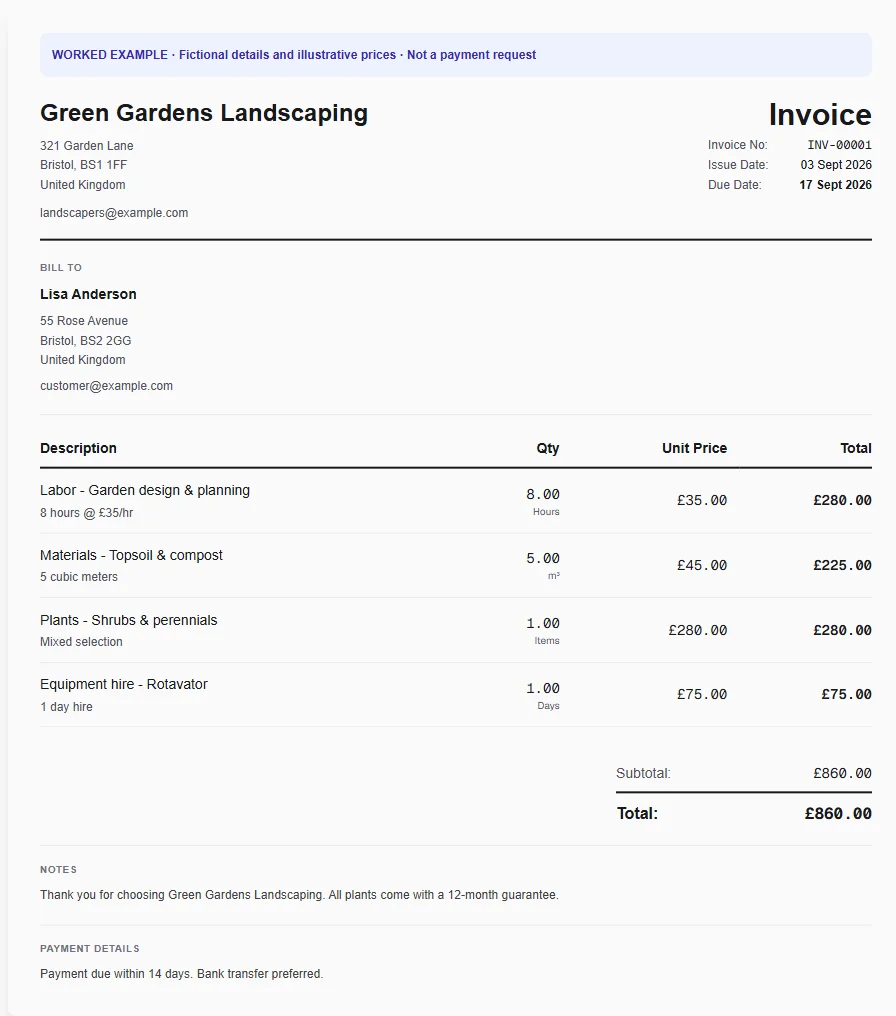Click the Qty column header
Viewport: 896px width, 1016px height.
547,448
